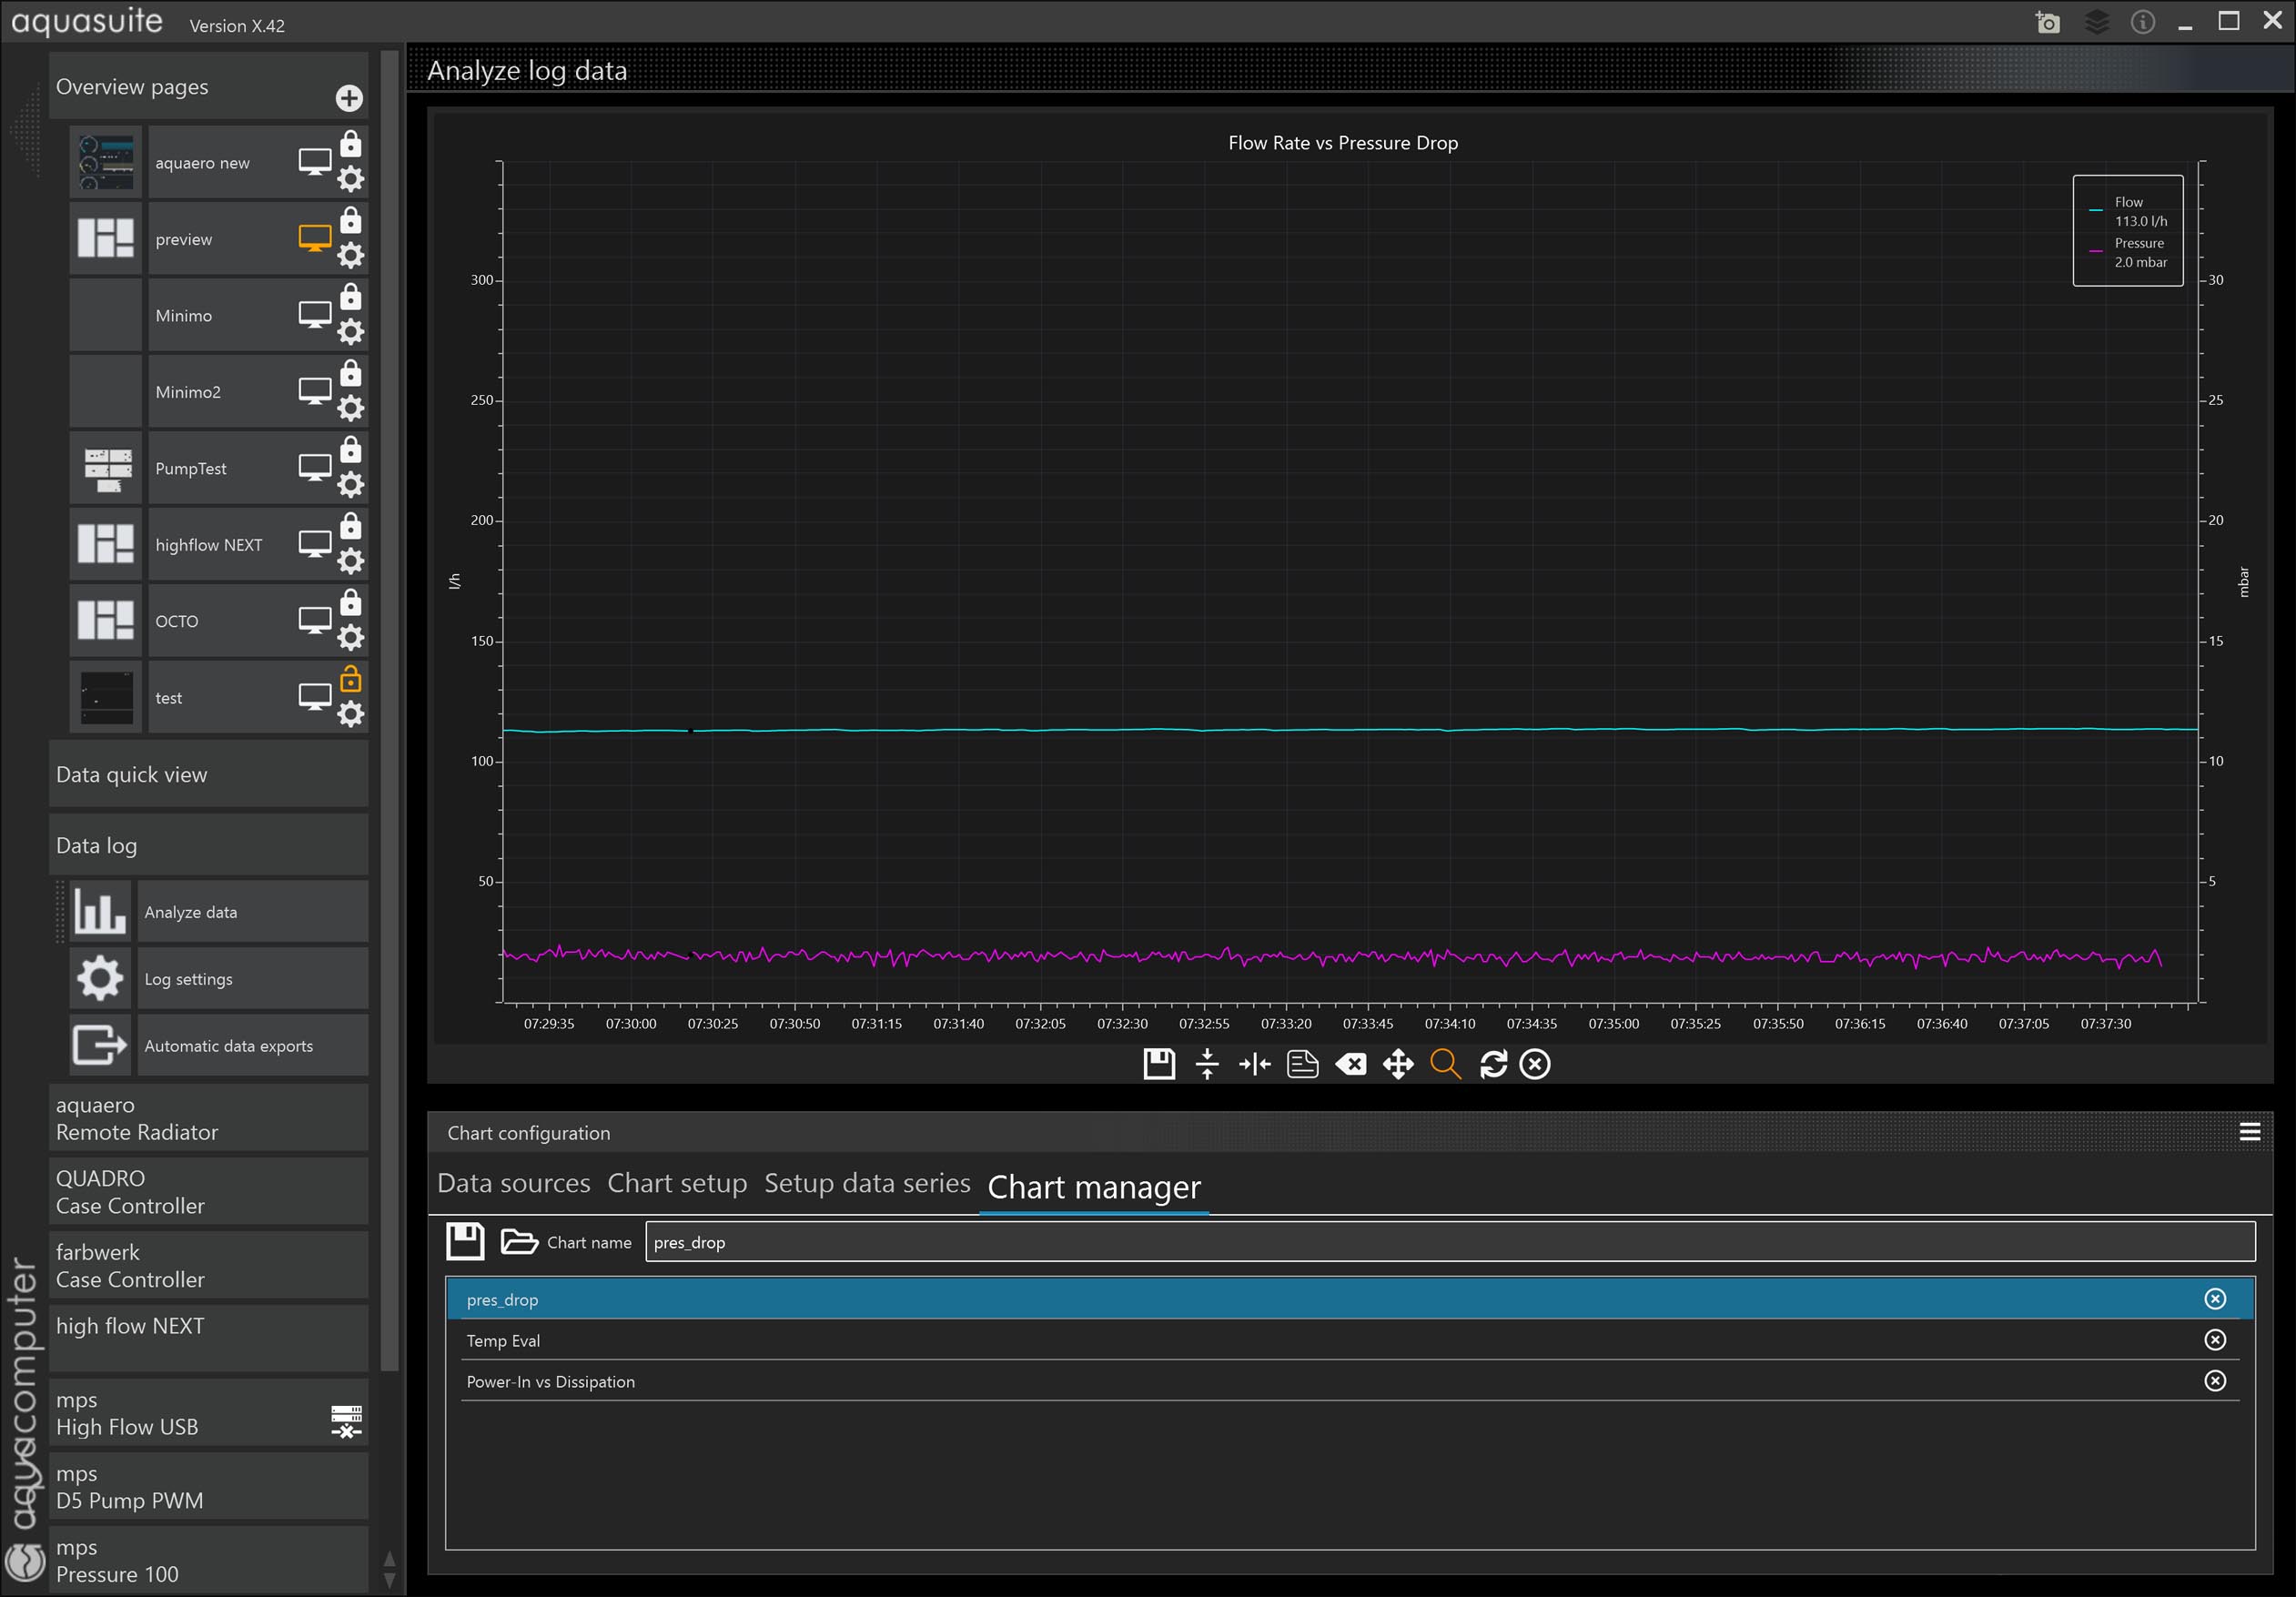This screenshot has width=2296, height=1597.
Task: Open saved chart folder icon
Action: [x=518, y=1241]
